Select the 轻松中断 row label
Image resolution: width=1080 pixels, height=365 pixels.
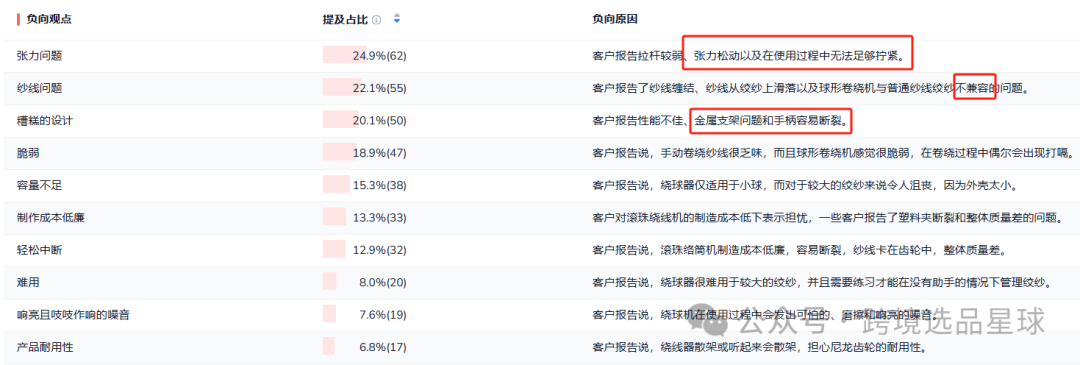39,250
